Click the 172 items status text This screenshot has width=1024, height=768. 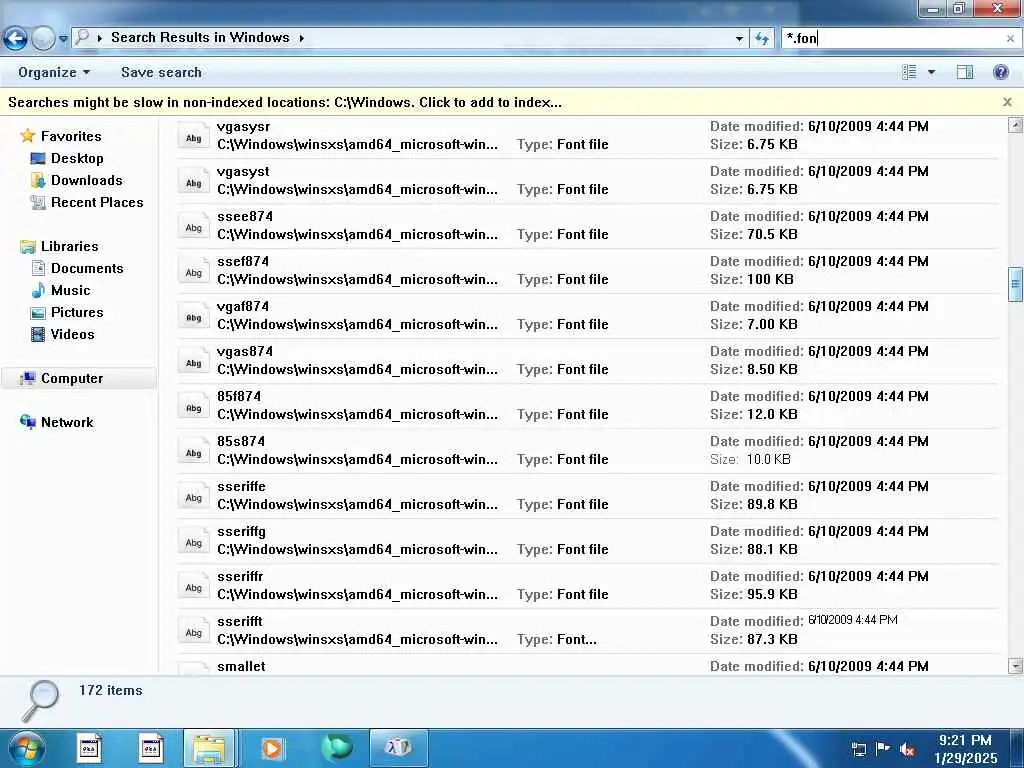pos(110,690)
